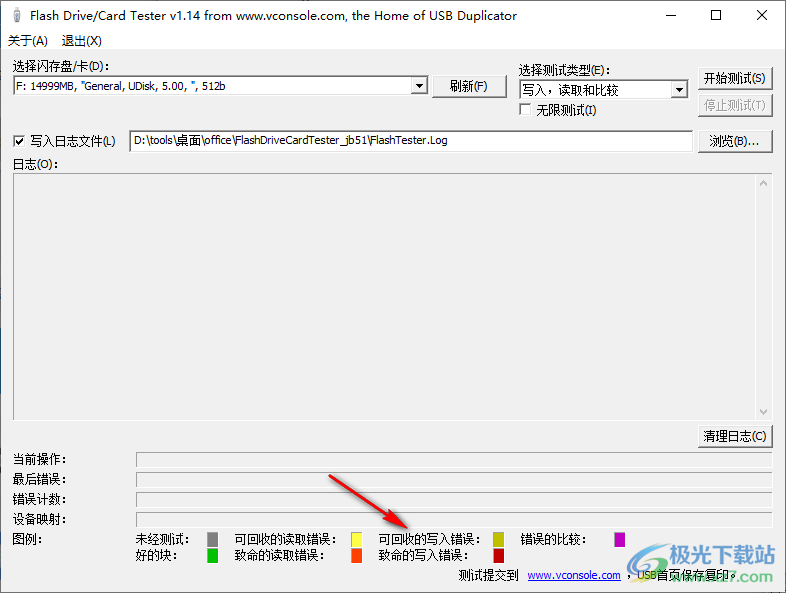Click the 浏览(B)... browse button

[734, 141]
